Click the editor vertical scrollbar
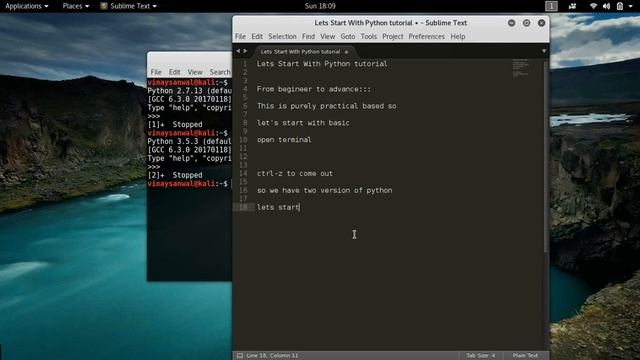This screenshot has height=360, width=640. point(546,157)
